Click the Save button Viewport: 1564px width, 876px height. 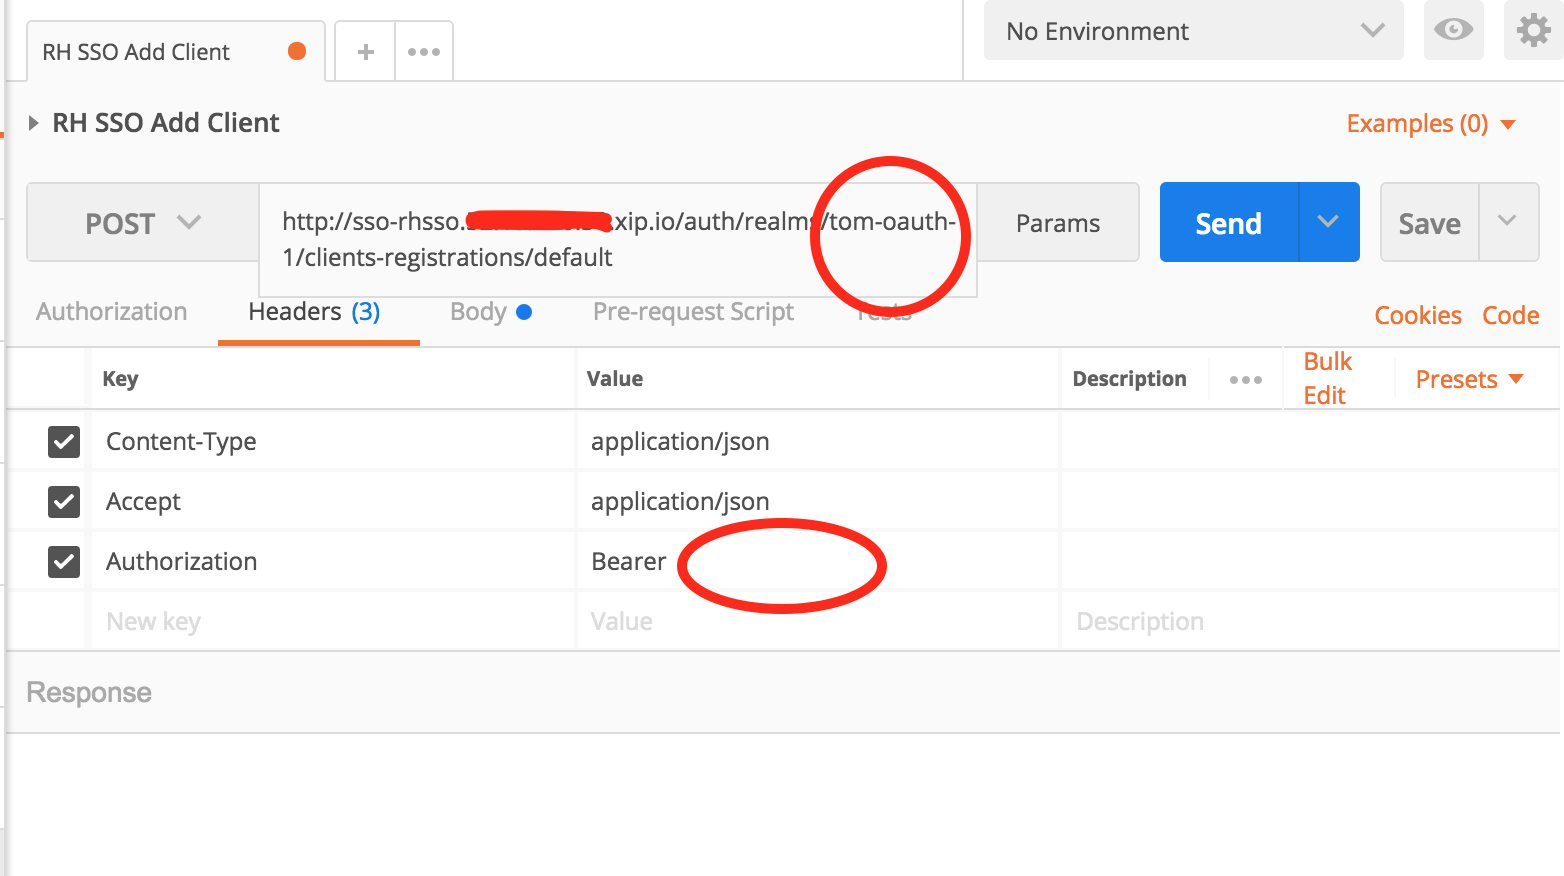click(1430, 222)
